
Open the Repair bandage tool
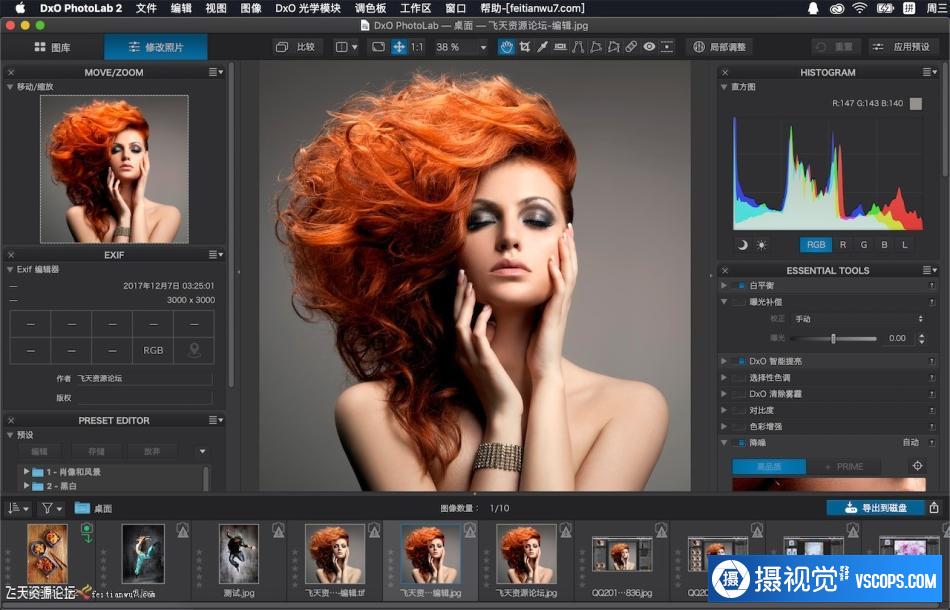tap(631, 47)
